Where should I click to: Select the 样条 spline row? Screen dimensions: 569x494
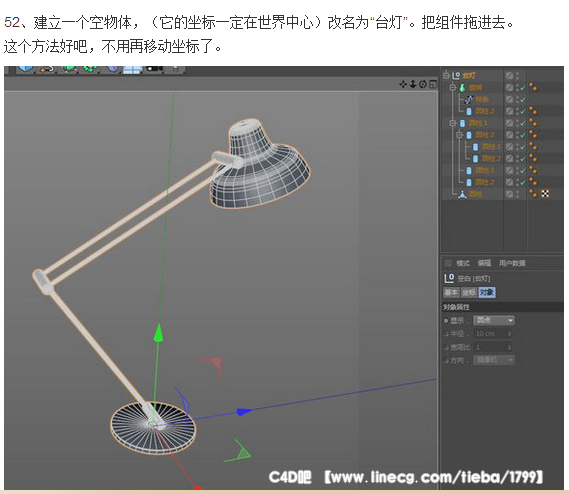tap(482, 99)
